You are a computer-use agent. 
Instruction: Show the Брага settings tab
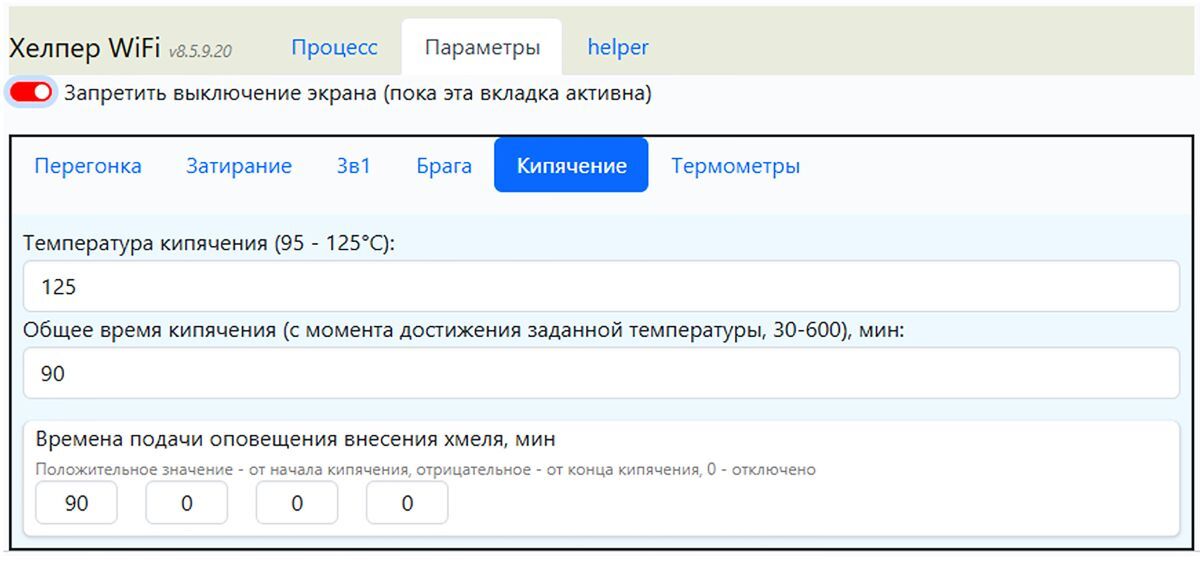tap(444, 166)
